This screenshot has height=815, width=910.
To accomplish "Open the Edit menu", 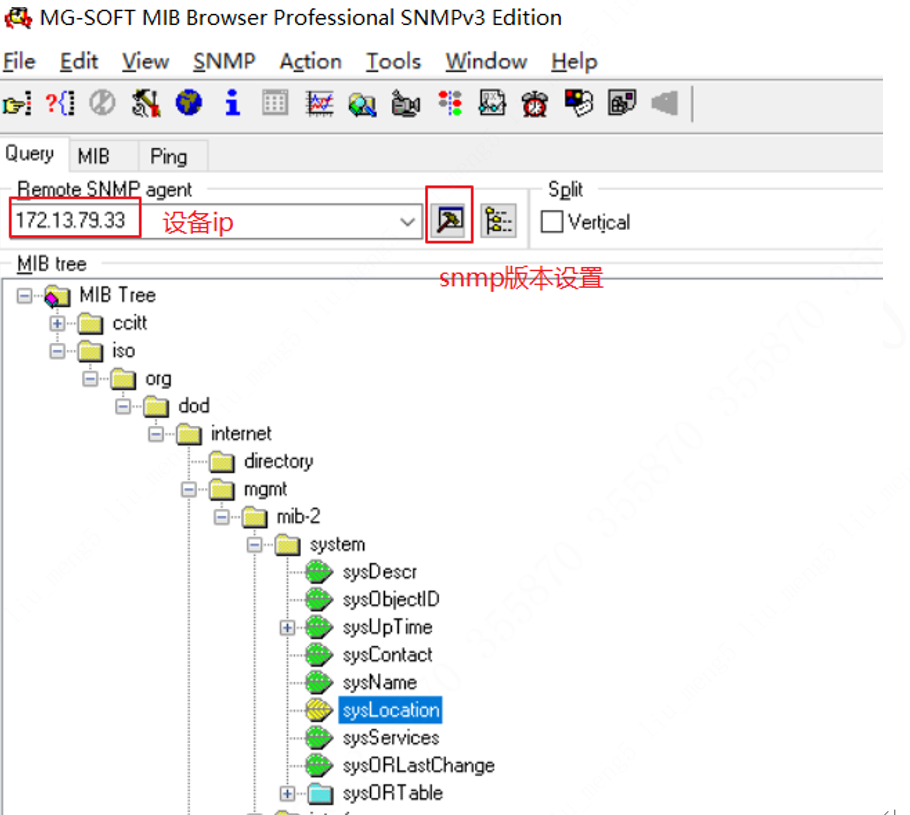I will coord(79,62).
